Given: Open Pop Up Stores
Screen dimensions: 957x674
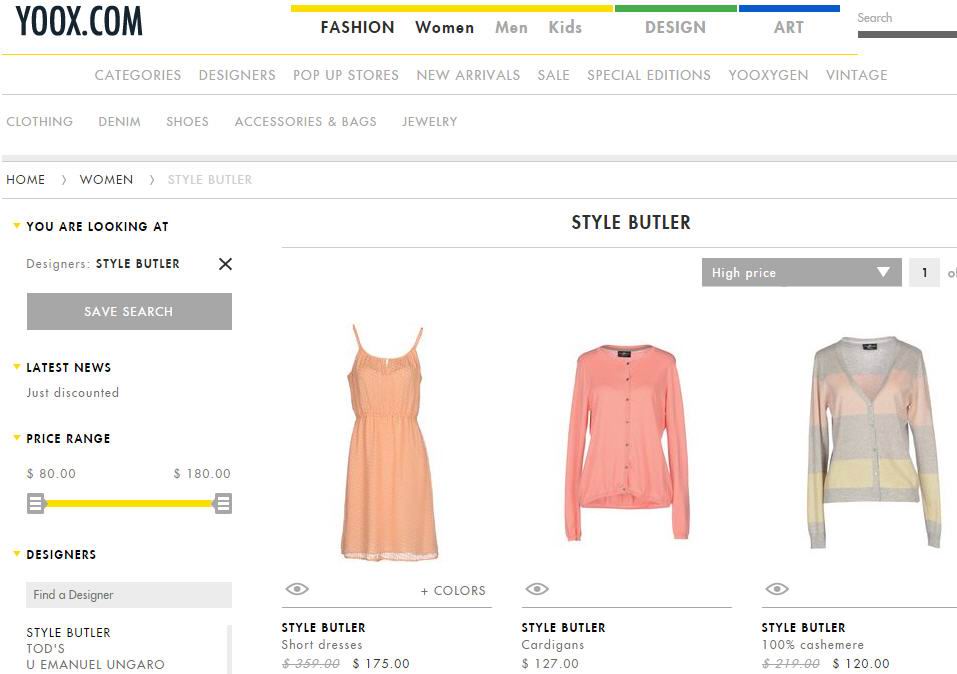Looking at the screenshot, I should click(x=346, y=75).
